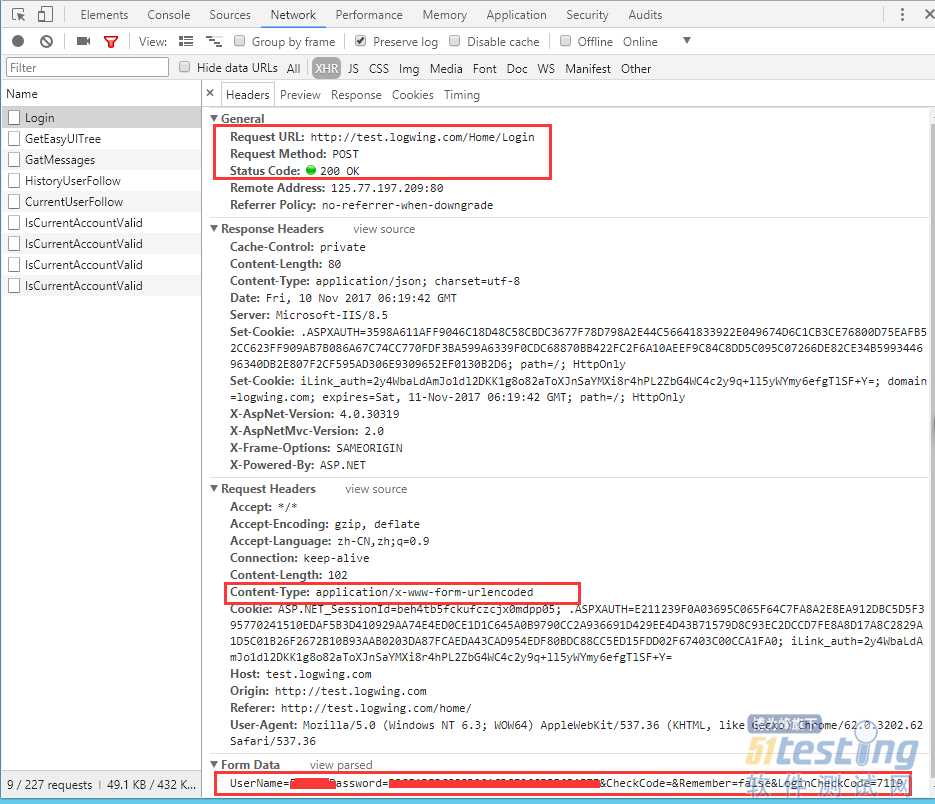Check the Disable cache checkbox

point(454,41)
